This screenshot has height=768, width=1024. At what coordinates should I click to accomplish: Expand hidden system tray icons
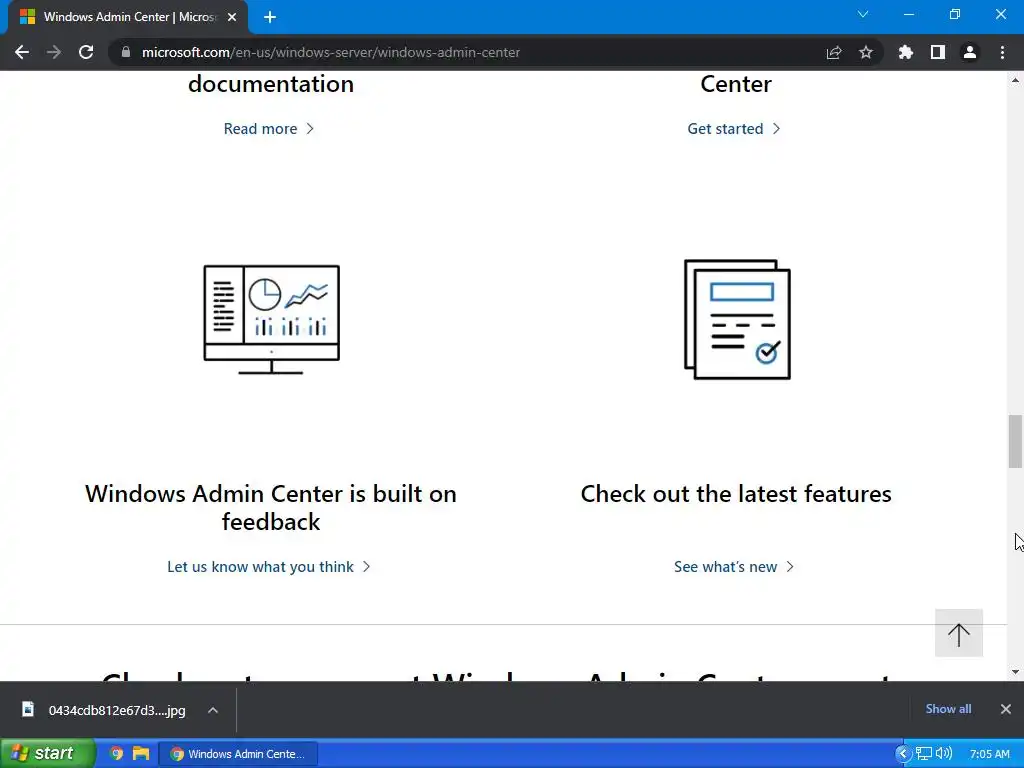[903, 754]
